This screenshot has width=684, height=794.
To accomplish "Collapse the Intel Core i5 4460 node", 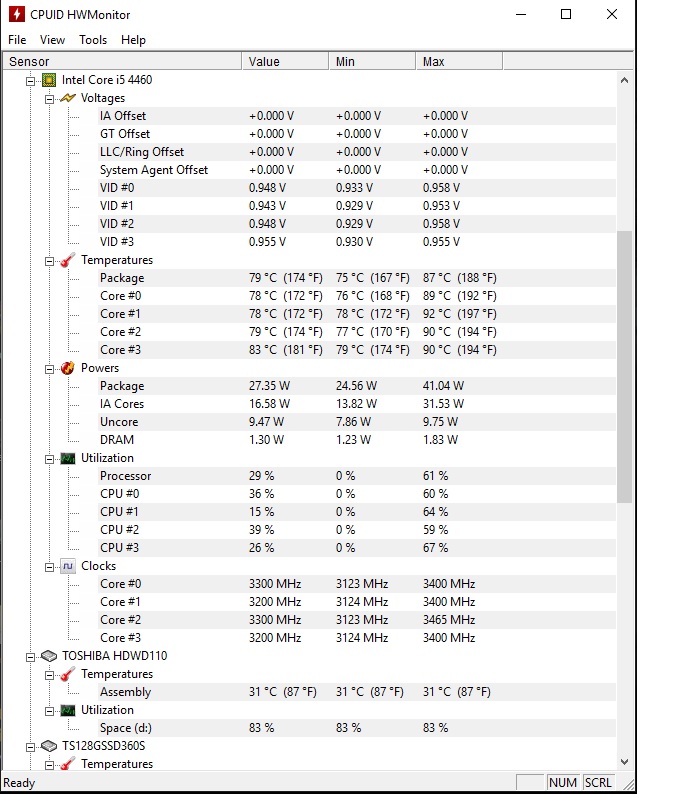I will point(31,81).
